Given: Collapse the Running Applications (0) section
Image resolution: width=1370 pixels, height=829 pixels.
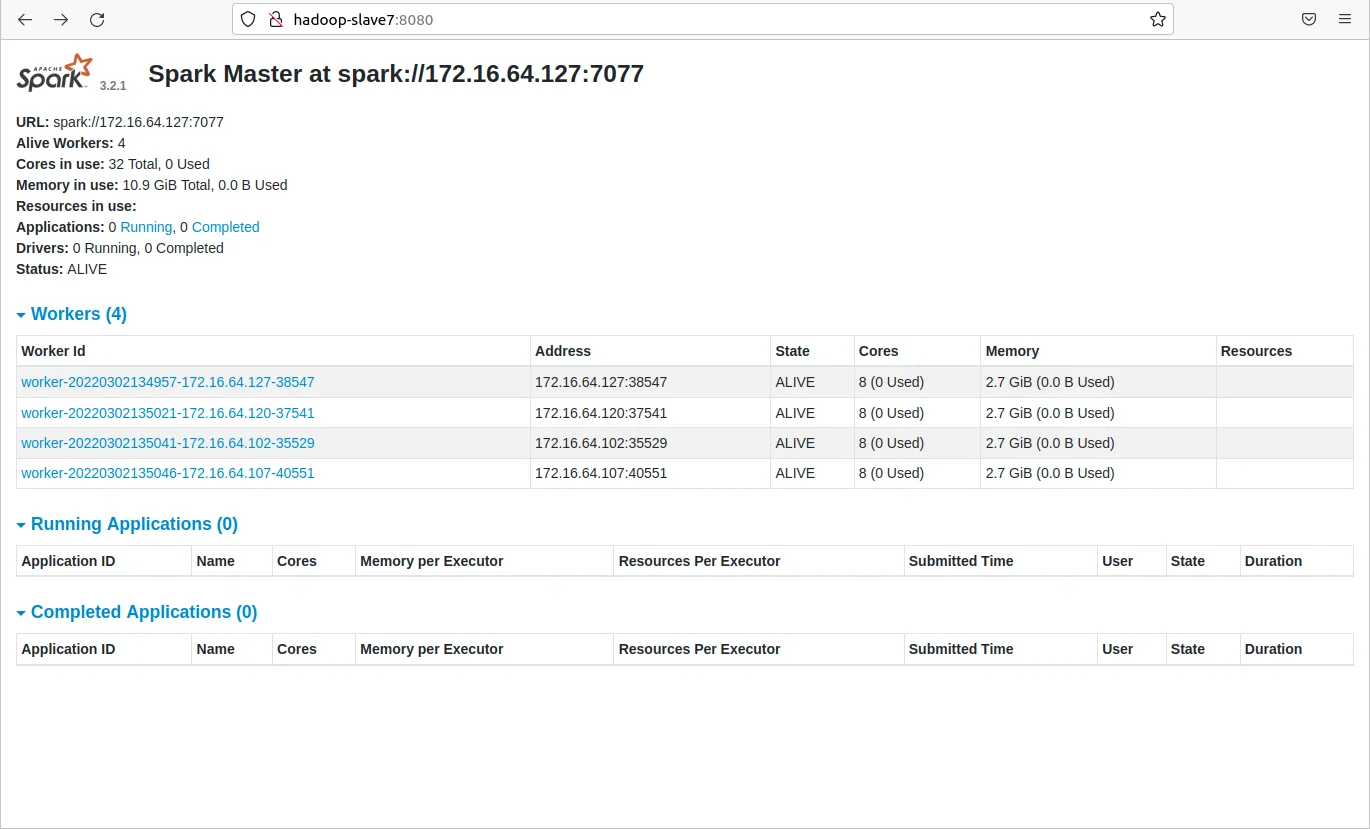Looking at the screenshot, I should pos(127,524).
